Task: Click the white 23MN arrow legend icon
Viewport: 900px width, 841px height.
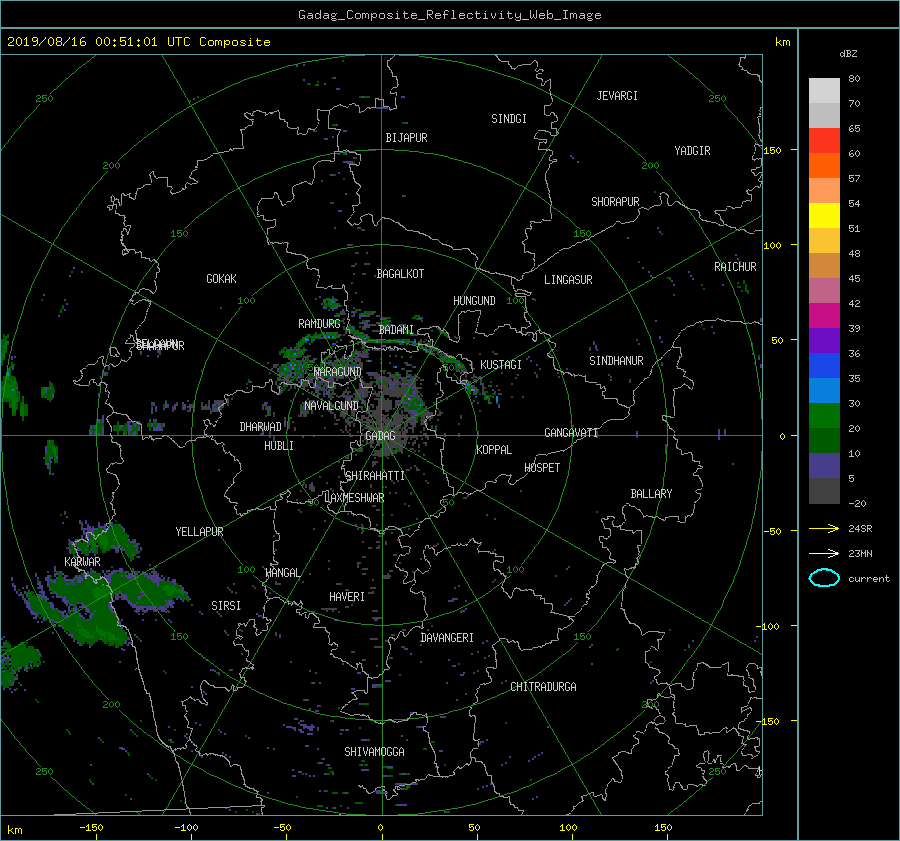Action: pyautogui.click(x=824, y=553)
